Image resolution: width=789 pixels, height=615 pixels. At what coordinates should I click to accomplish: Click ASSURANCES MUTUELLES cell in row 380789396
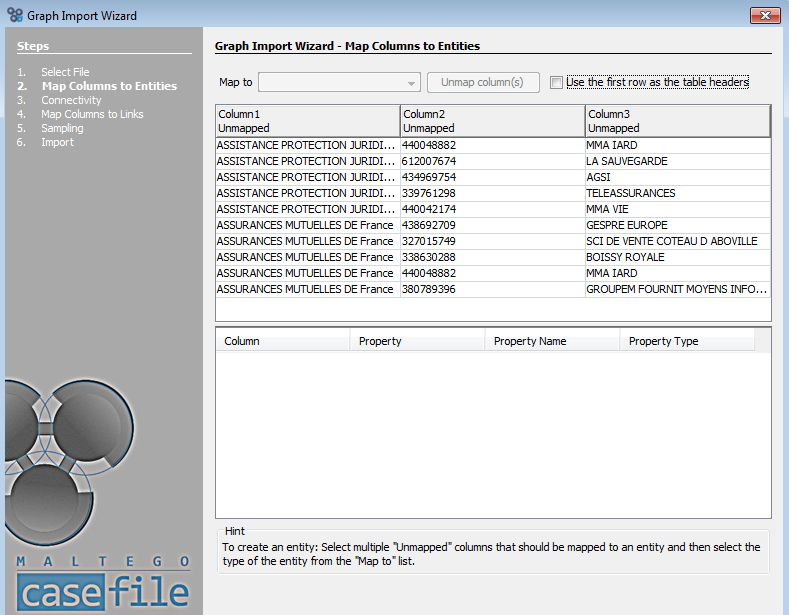click(308, 289)
